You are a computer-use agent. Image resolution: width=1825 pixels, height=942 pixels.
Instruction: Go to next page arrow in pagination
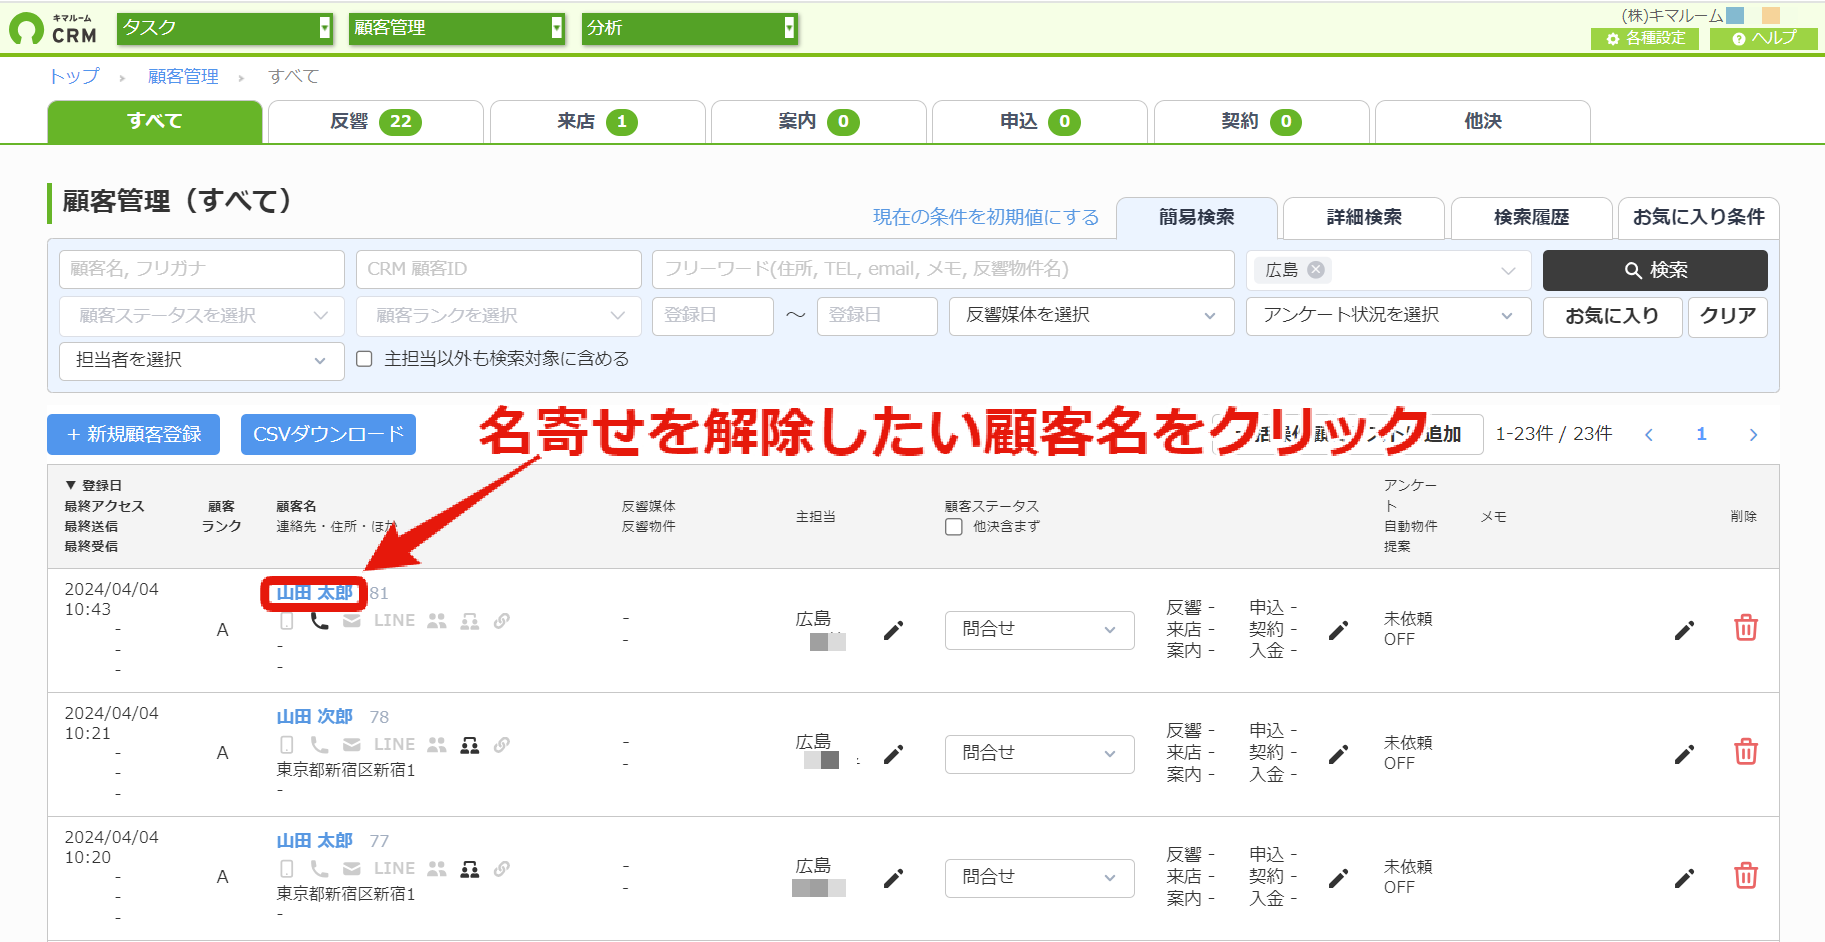pyautogui.click(x=1753, y=434)
